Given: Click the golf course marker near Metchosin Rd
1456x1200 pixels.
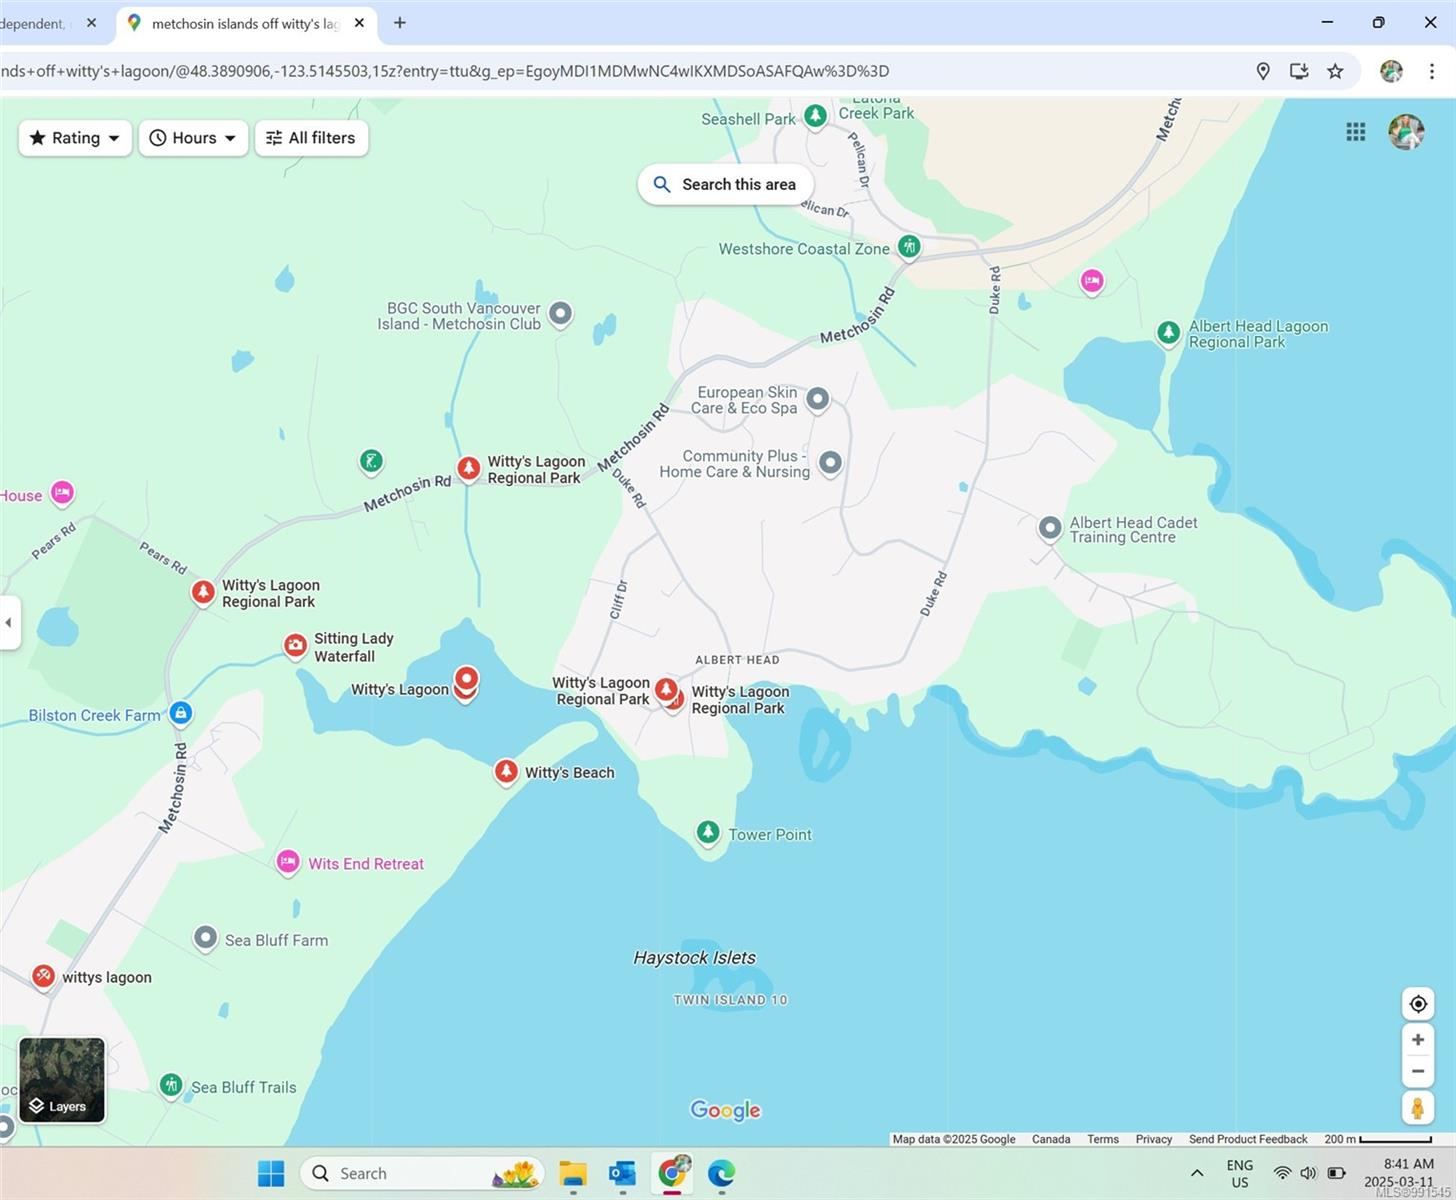Looking at the screenshot, I should pyautogui.click(x=371, y=461).
